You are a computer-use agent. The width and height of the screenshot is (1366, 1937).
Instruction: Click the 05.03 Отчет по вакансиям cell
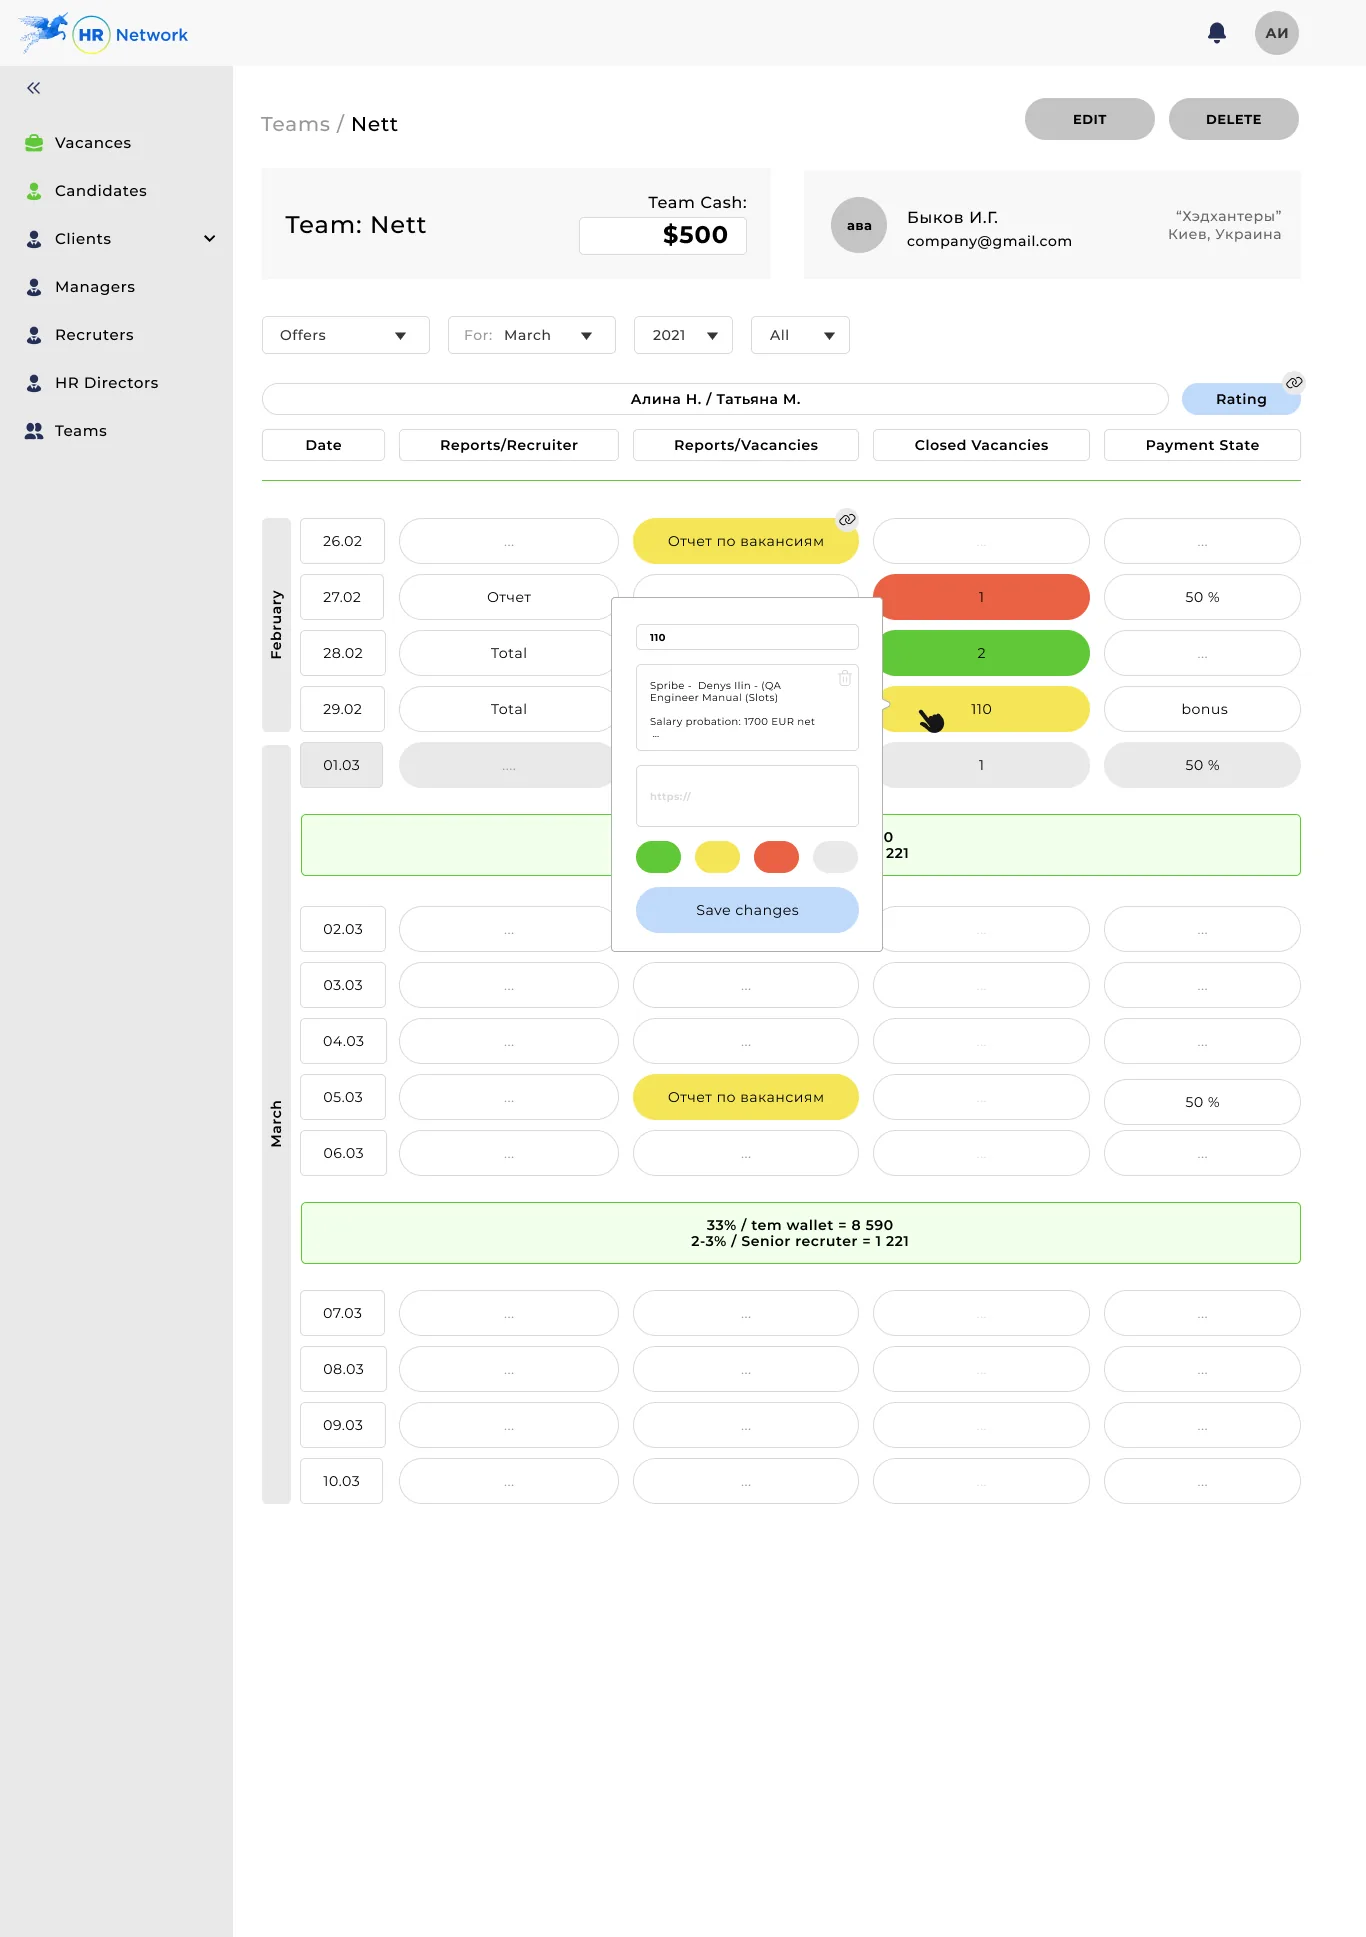pos(746,1097)
